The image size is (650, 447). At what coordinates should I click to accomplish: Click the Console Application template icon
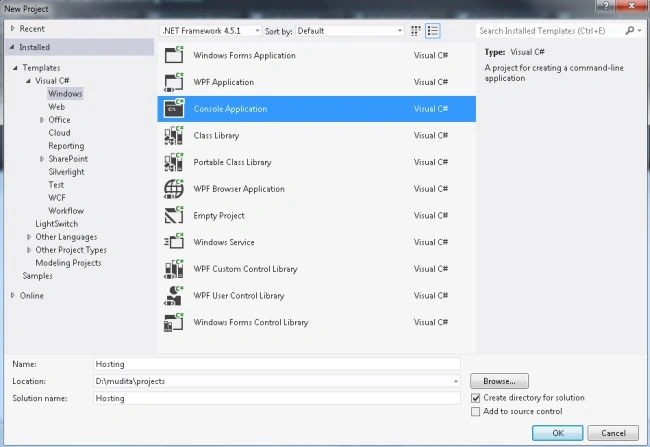pyautogui.click(x=174, y=109)
